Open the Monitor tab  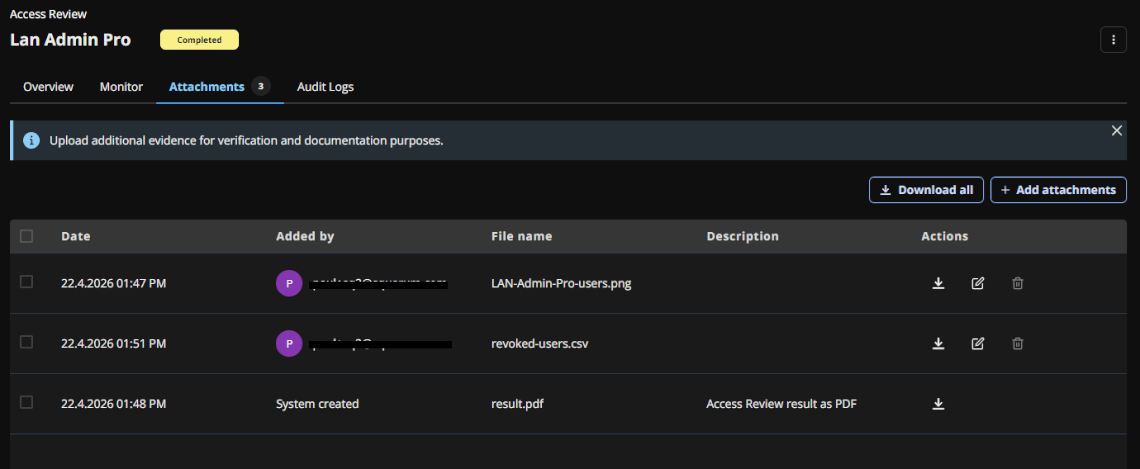point(121,87)
